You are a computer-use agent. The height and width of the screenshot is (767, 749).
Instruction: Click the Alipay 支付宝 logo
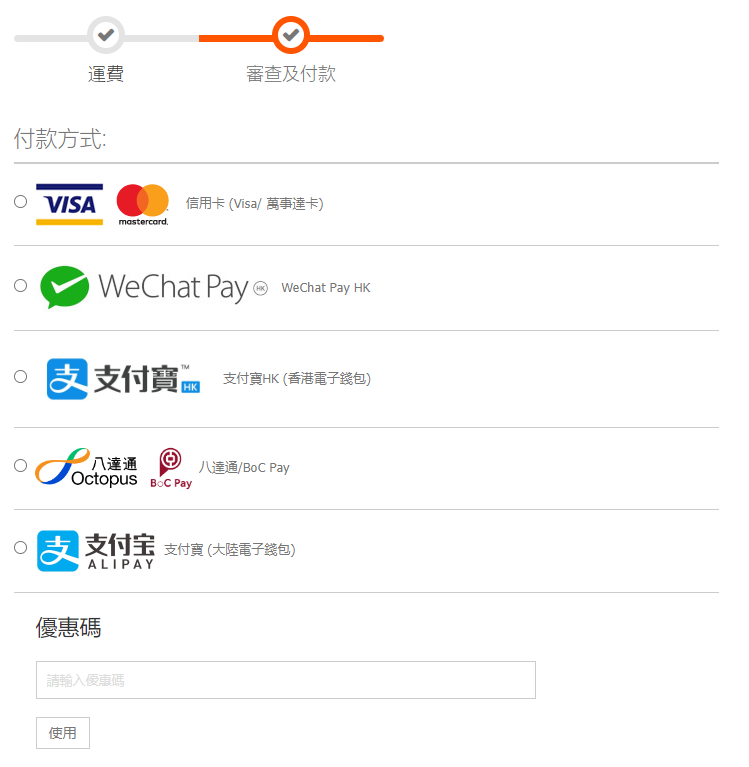pyautogui.click(x=96, y=551)
